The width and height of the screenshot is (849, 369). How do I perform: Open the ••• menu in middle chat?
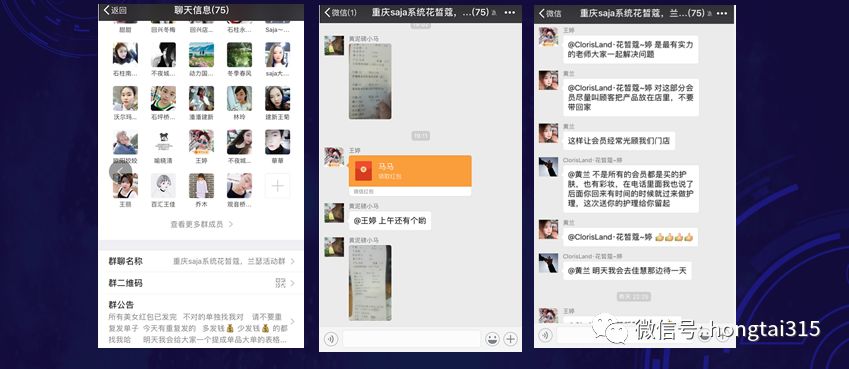(x=510, y=12)
